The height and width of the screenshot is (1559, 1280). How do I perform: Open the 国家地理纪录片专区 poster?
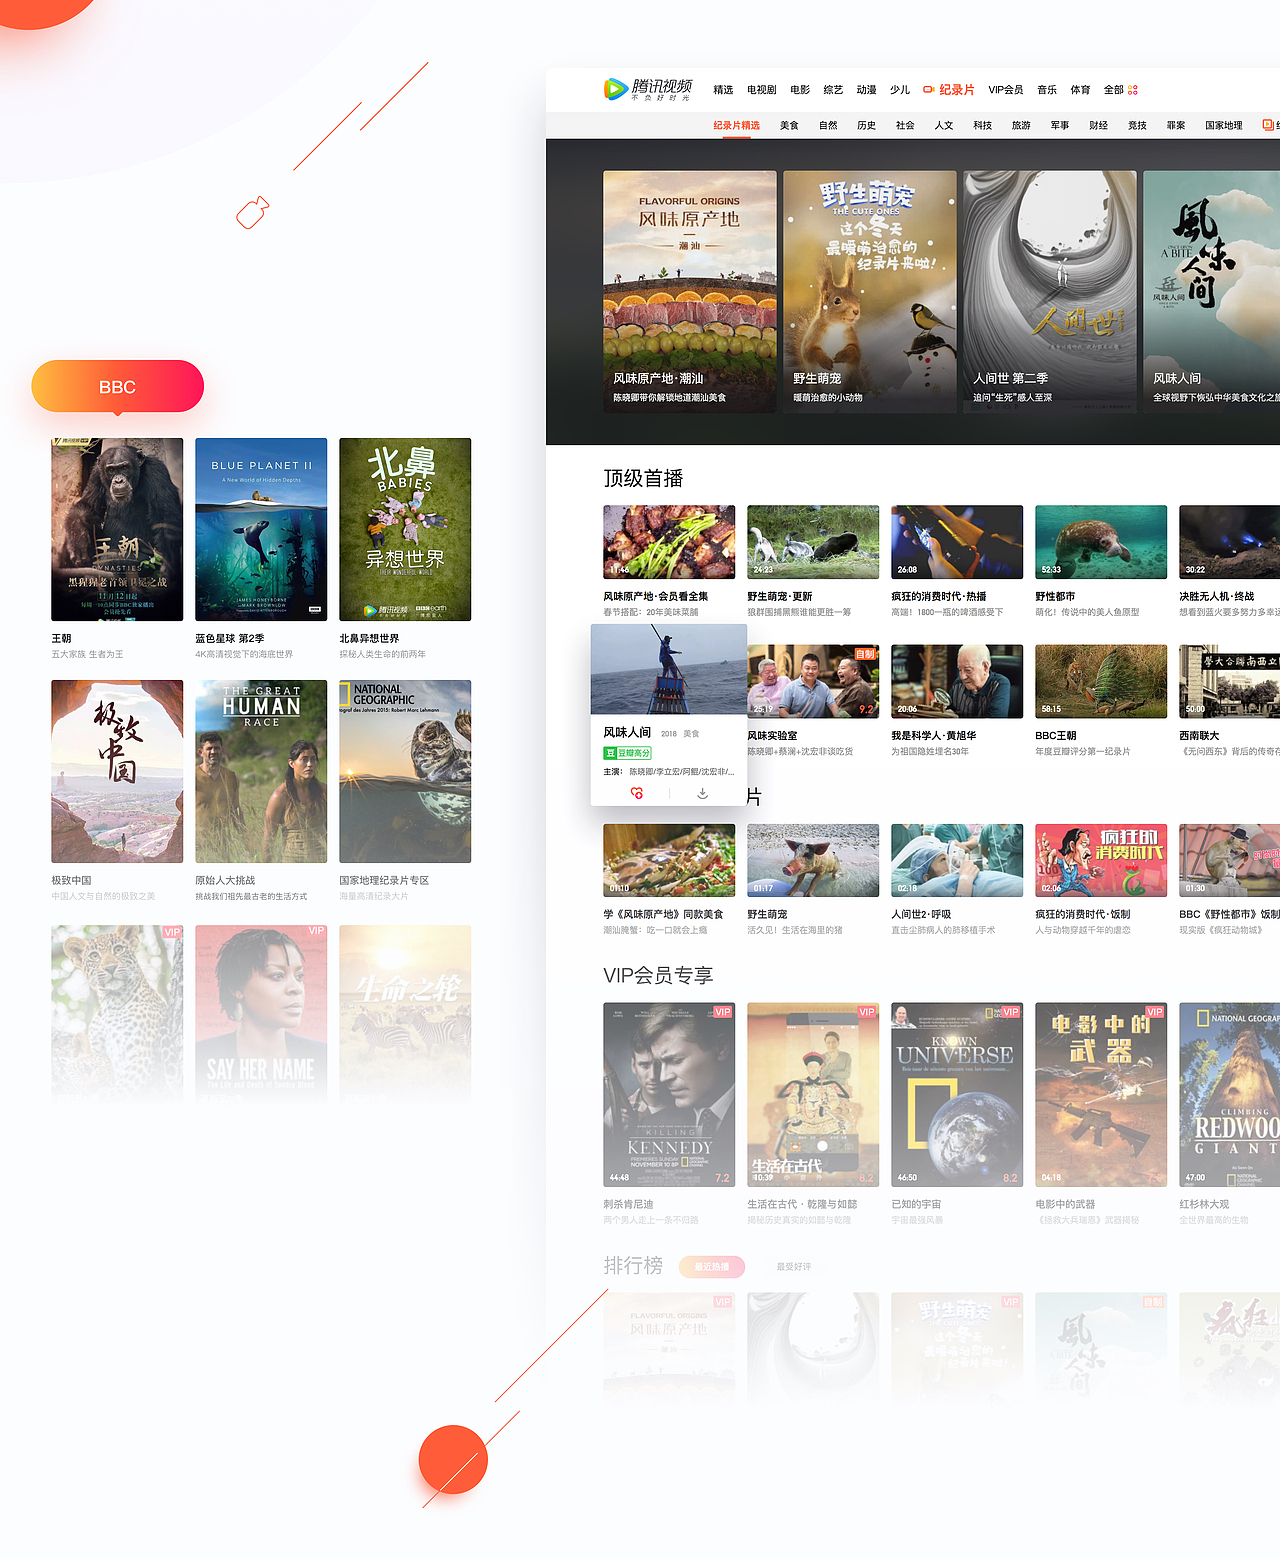click(405, 771)
